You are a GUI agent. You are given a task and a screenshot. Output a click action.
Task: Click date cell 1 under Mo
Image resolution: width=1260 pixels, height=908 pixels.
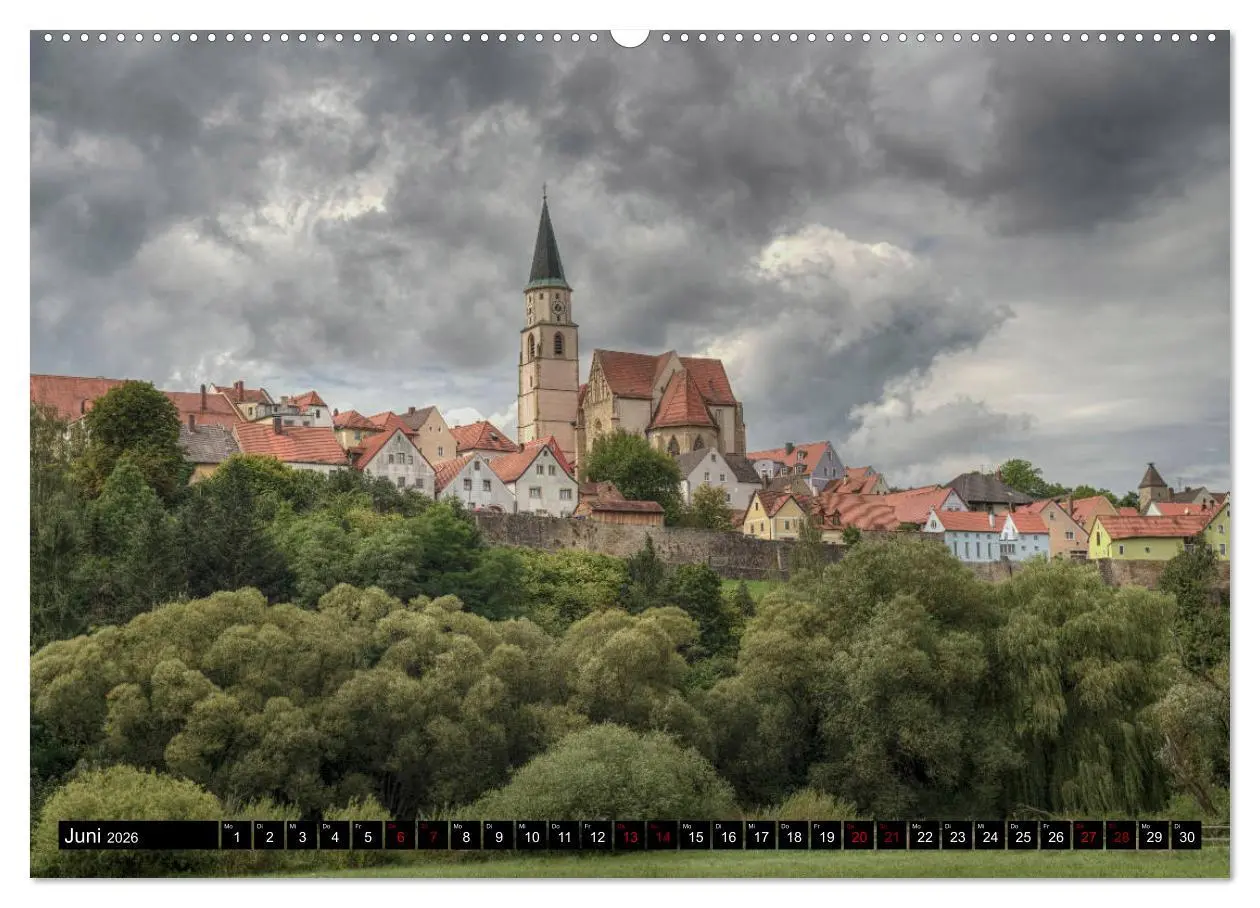pyautogui.click(x=239, y=838)
